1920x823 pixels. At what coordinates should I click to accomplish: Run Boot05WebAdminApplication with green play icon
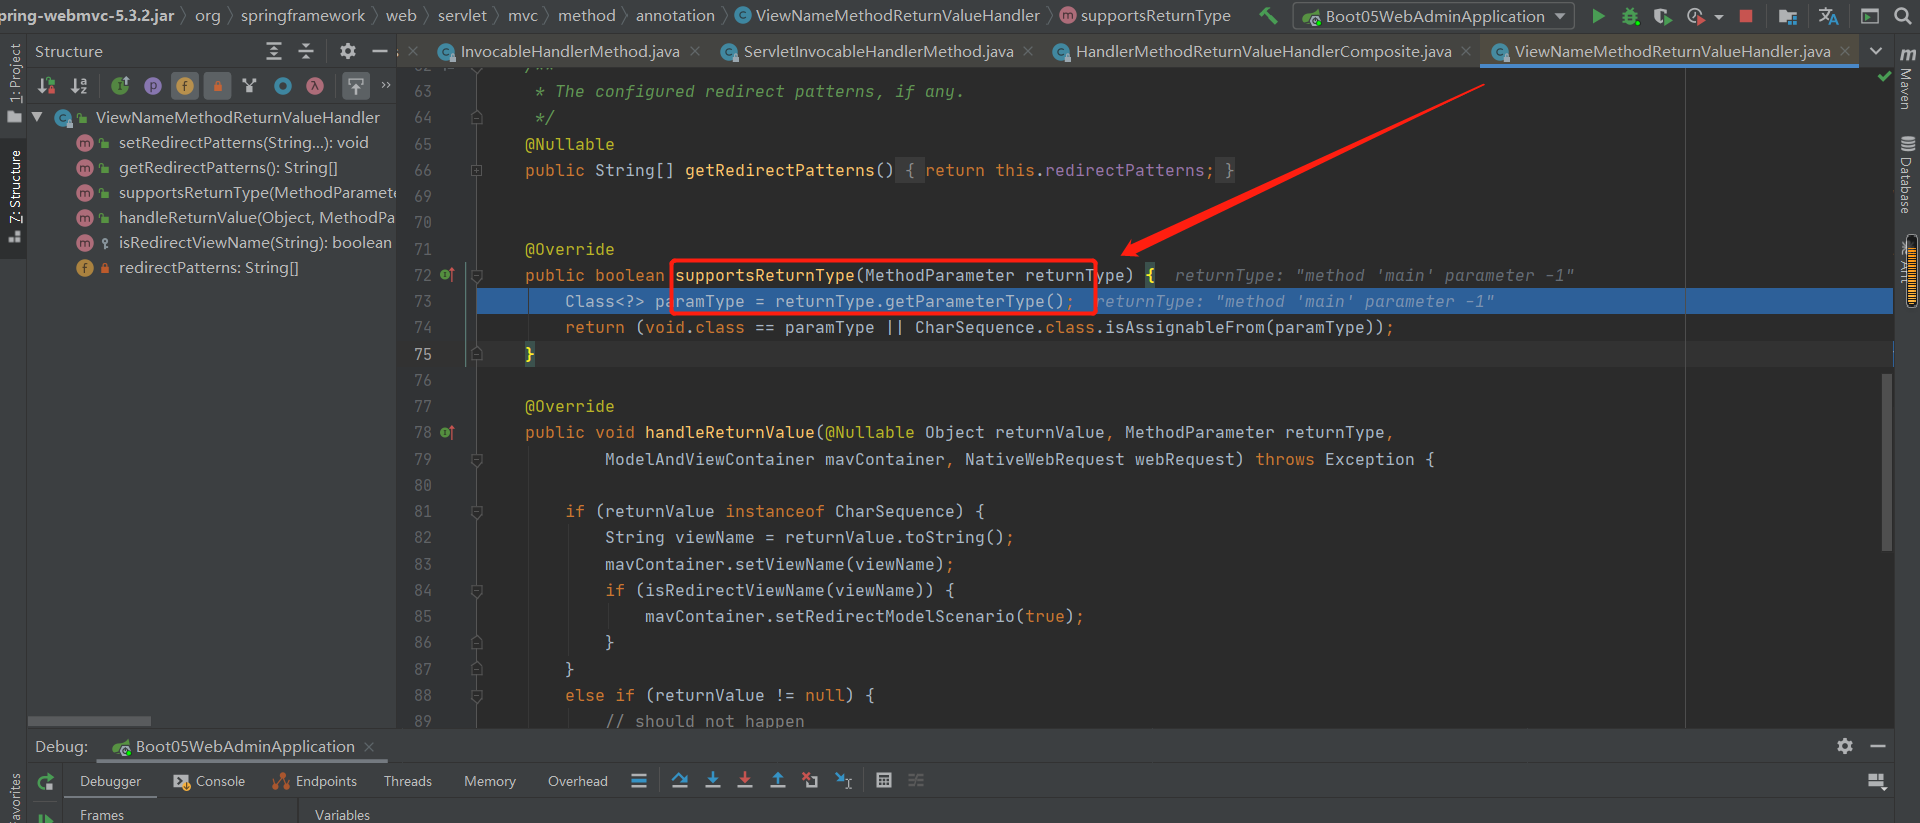click(1598, 16)
